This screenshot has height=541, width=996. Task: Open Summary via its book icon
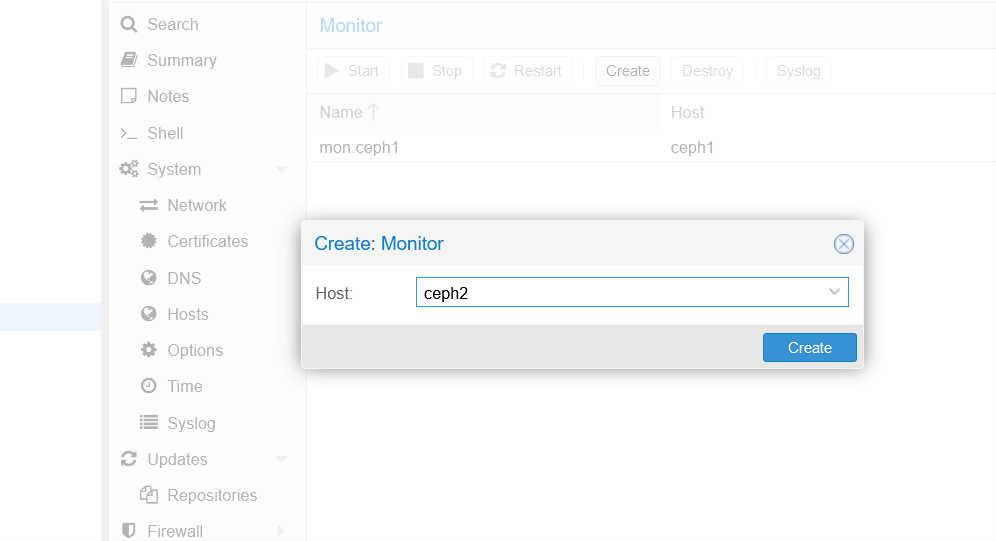point(128,60)
